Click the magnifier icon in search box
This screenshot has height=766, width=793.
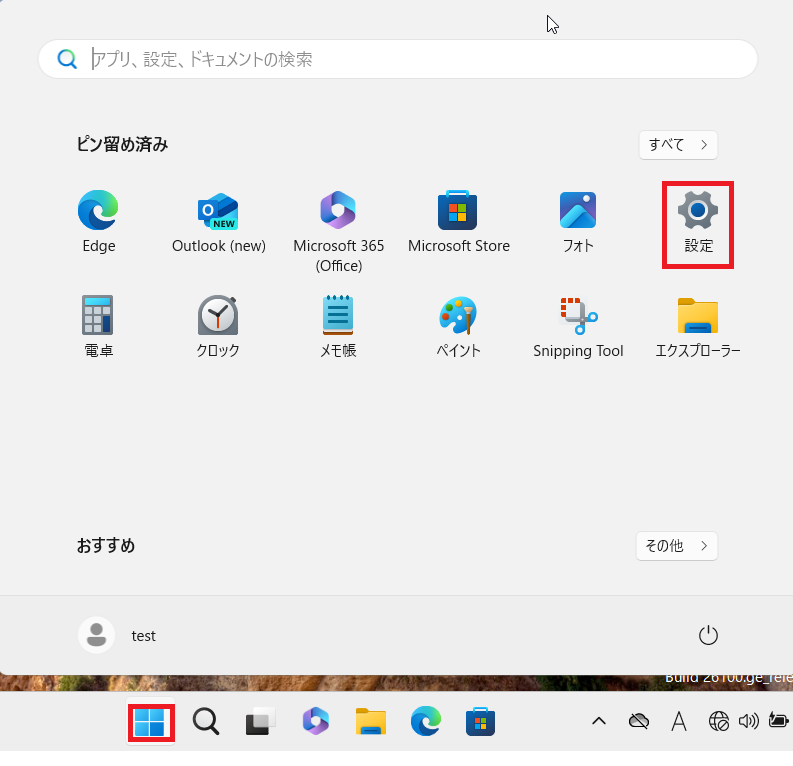click(67, 59)
